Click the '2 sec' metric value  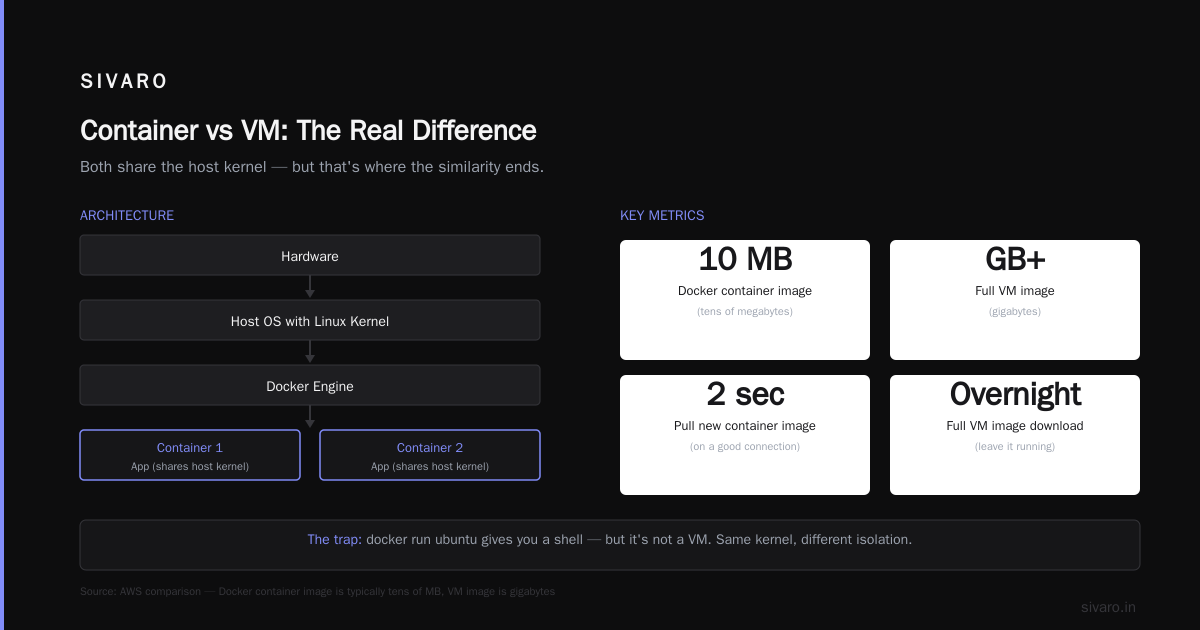[745, 394]
